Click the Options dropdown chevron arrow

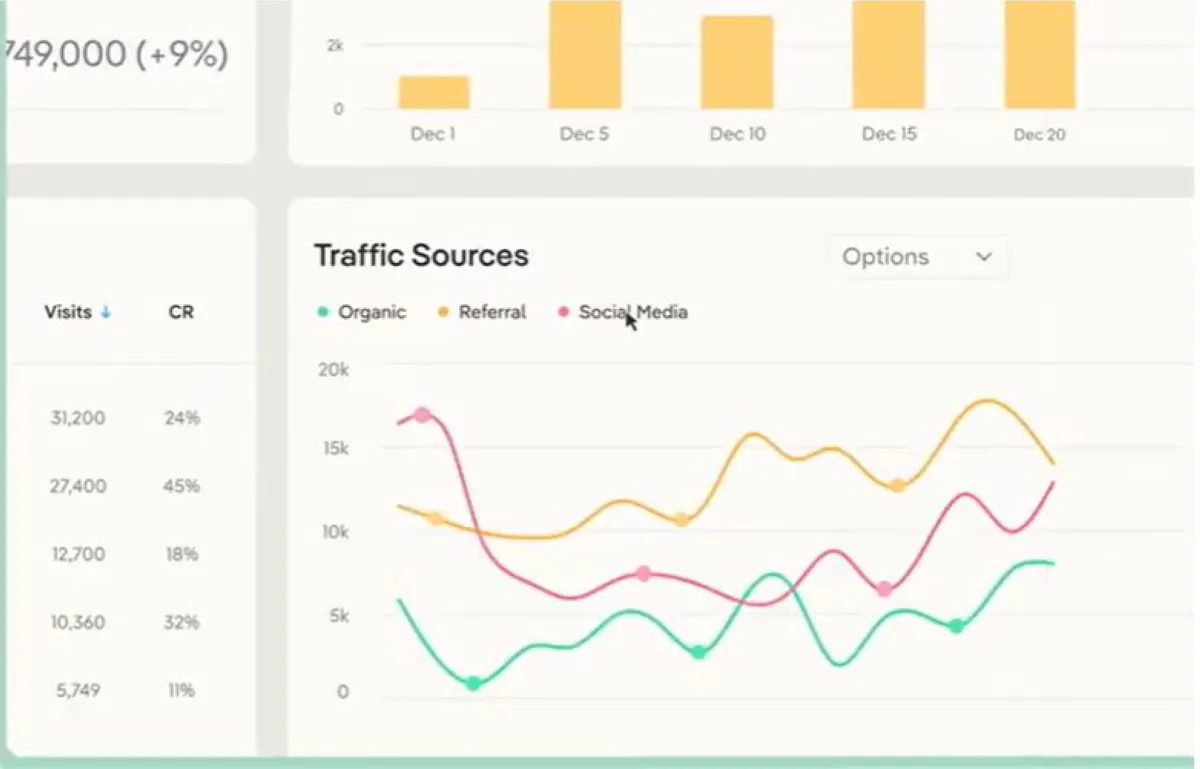click(984, 257)
